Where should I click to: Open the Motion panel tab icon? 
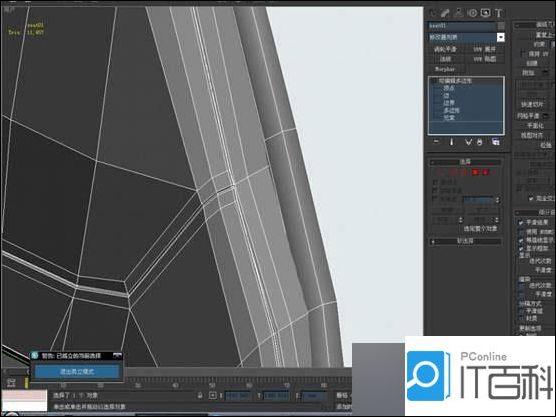[473, 13]
